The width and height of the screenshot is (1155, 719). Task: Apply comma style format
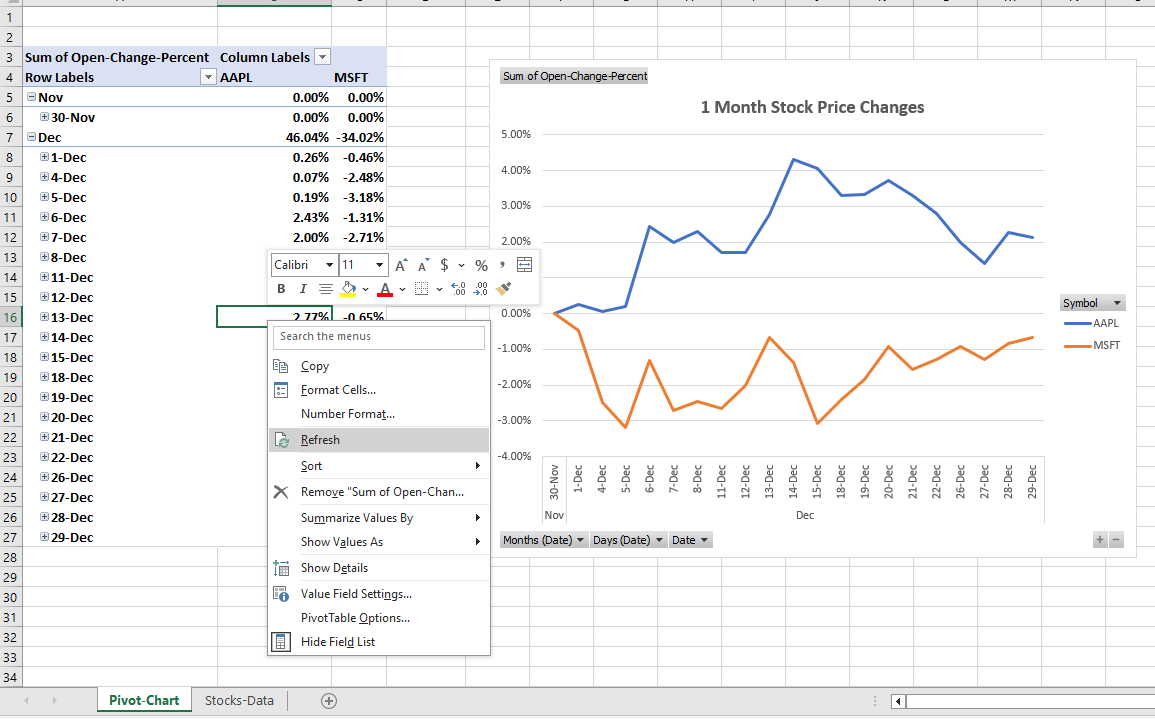coord(502,265)
